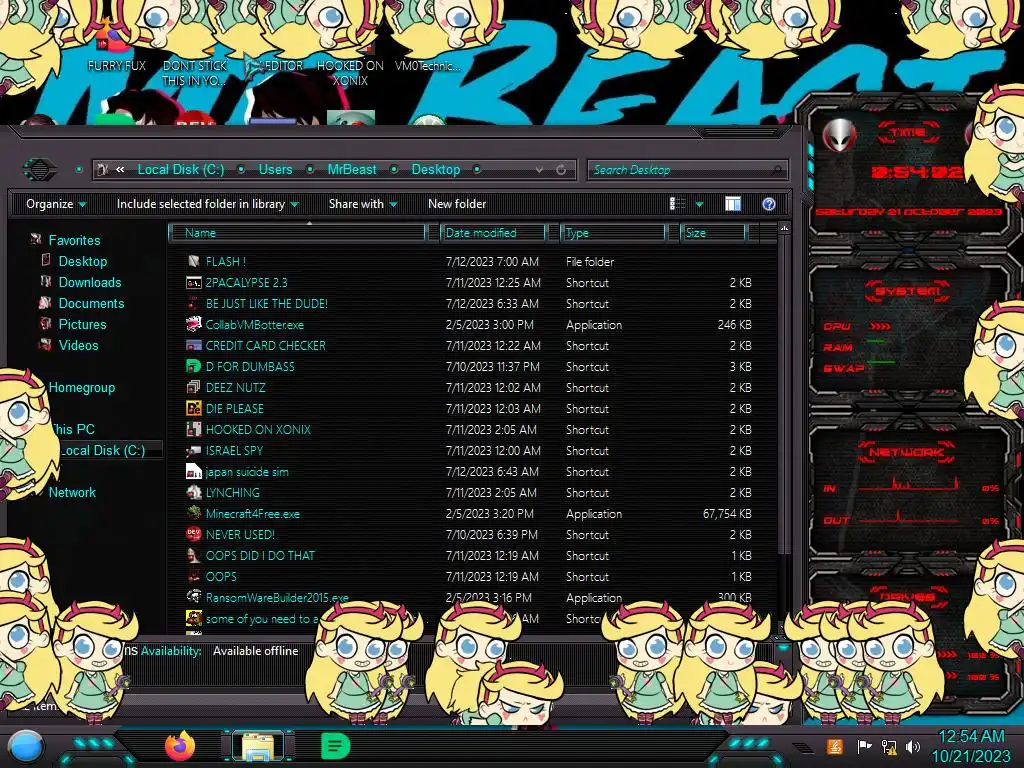Select BE JUST LIKE THE DUDE! file
The image size is (1024, 768).
pos(266,304)
